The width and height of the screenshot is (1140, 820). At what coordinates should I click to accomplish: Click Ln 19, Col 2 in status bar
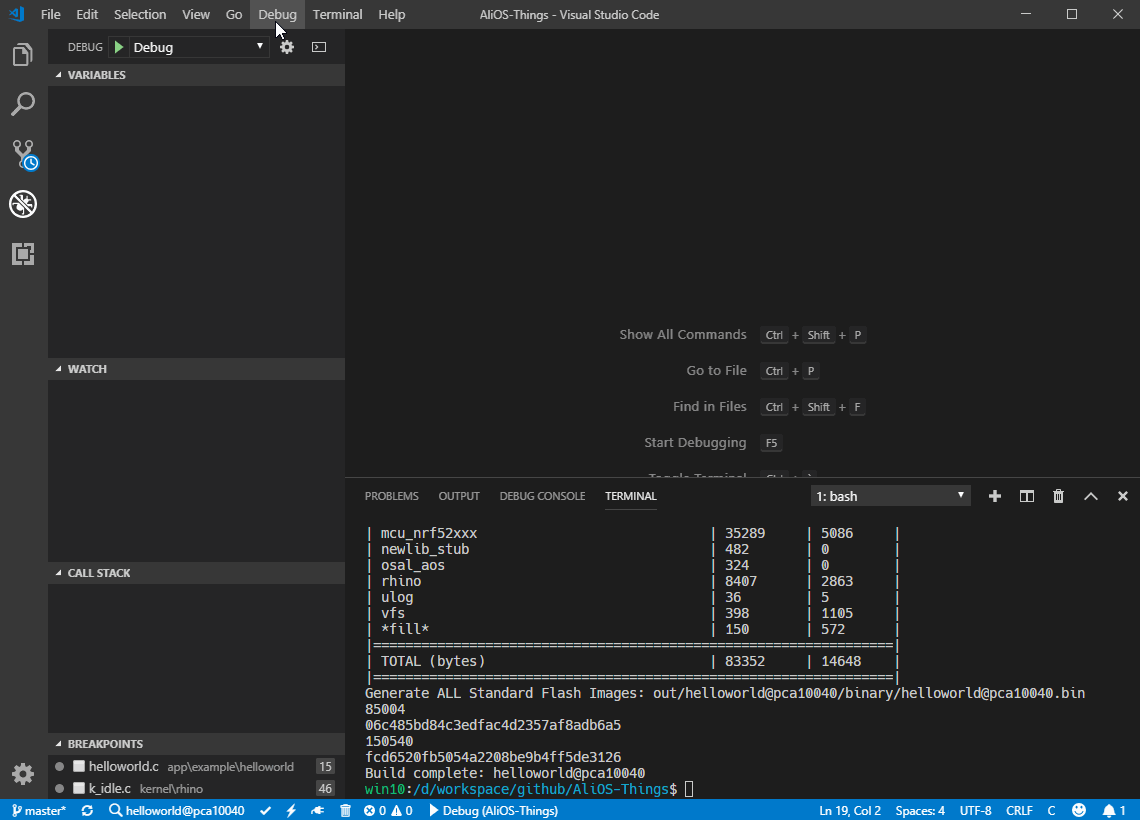click(x=850, y=811)
